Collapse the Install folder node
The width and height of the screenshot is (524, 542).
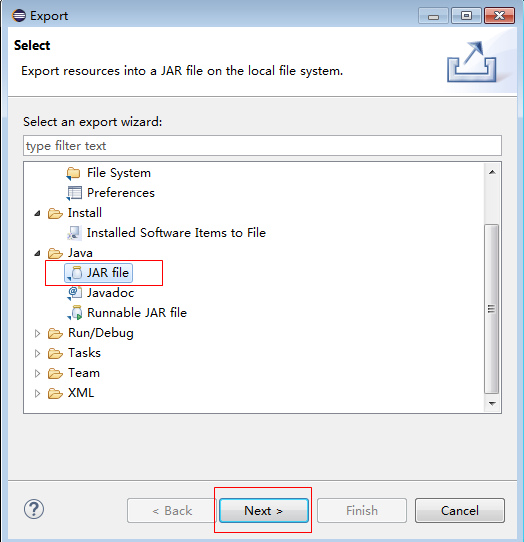(37, 213)
